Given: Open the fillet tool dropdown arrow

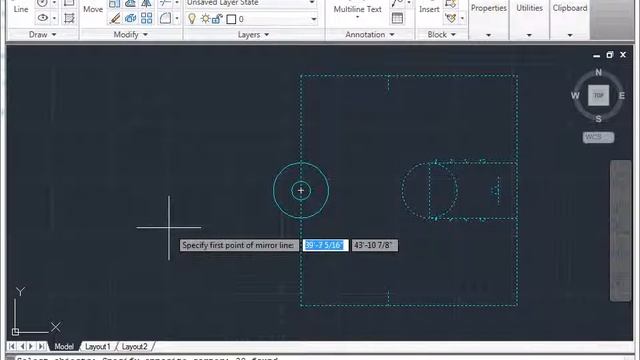Looking at the screenshot, I should (177, 18).
